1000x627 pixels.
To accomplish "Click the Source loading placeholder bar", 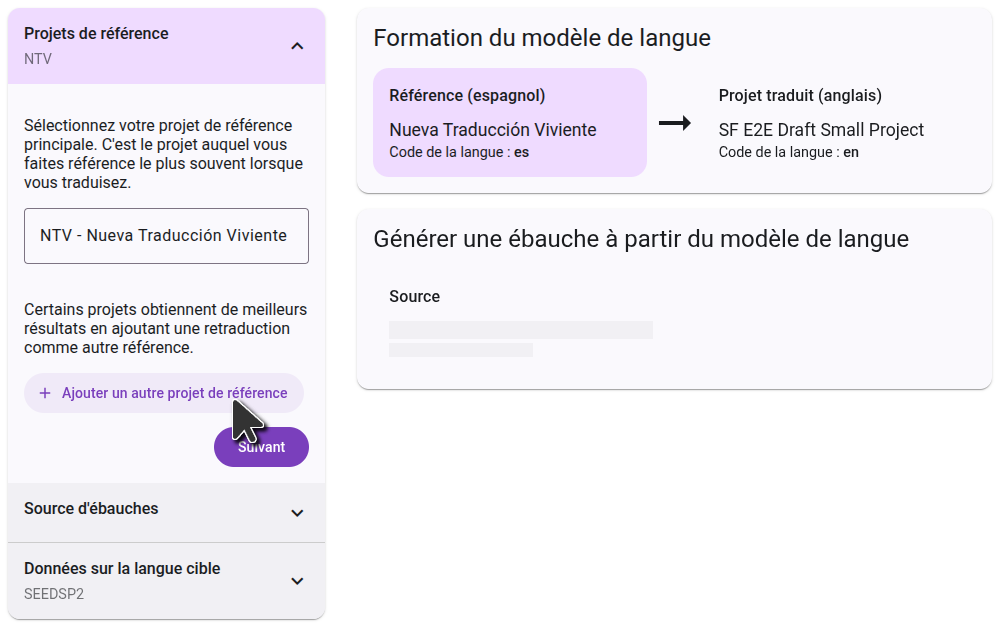I will click(x=520, y=330).
